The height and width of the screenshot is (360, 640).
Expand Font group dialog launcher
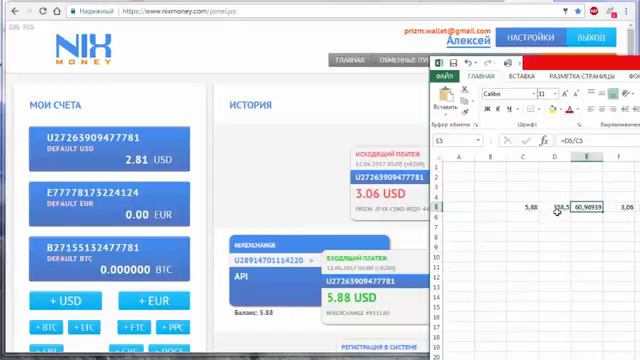pos(579,125)
